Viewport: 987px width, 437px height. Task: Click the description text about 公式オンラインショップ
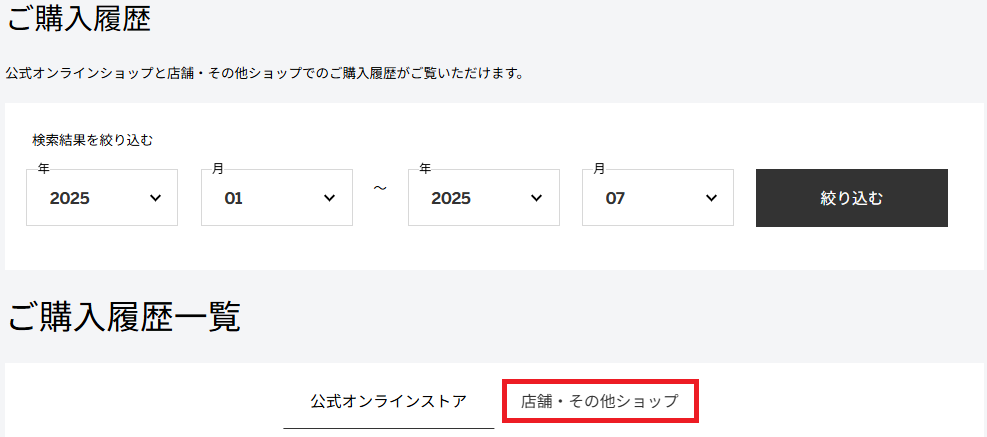pyautogui.click(x=265, y=74)
